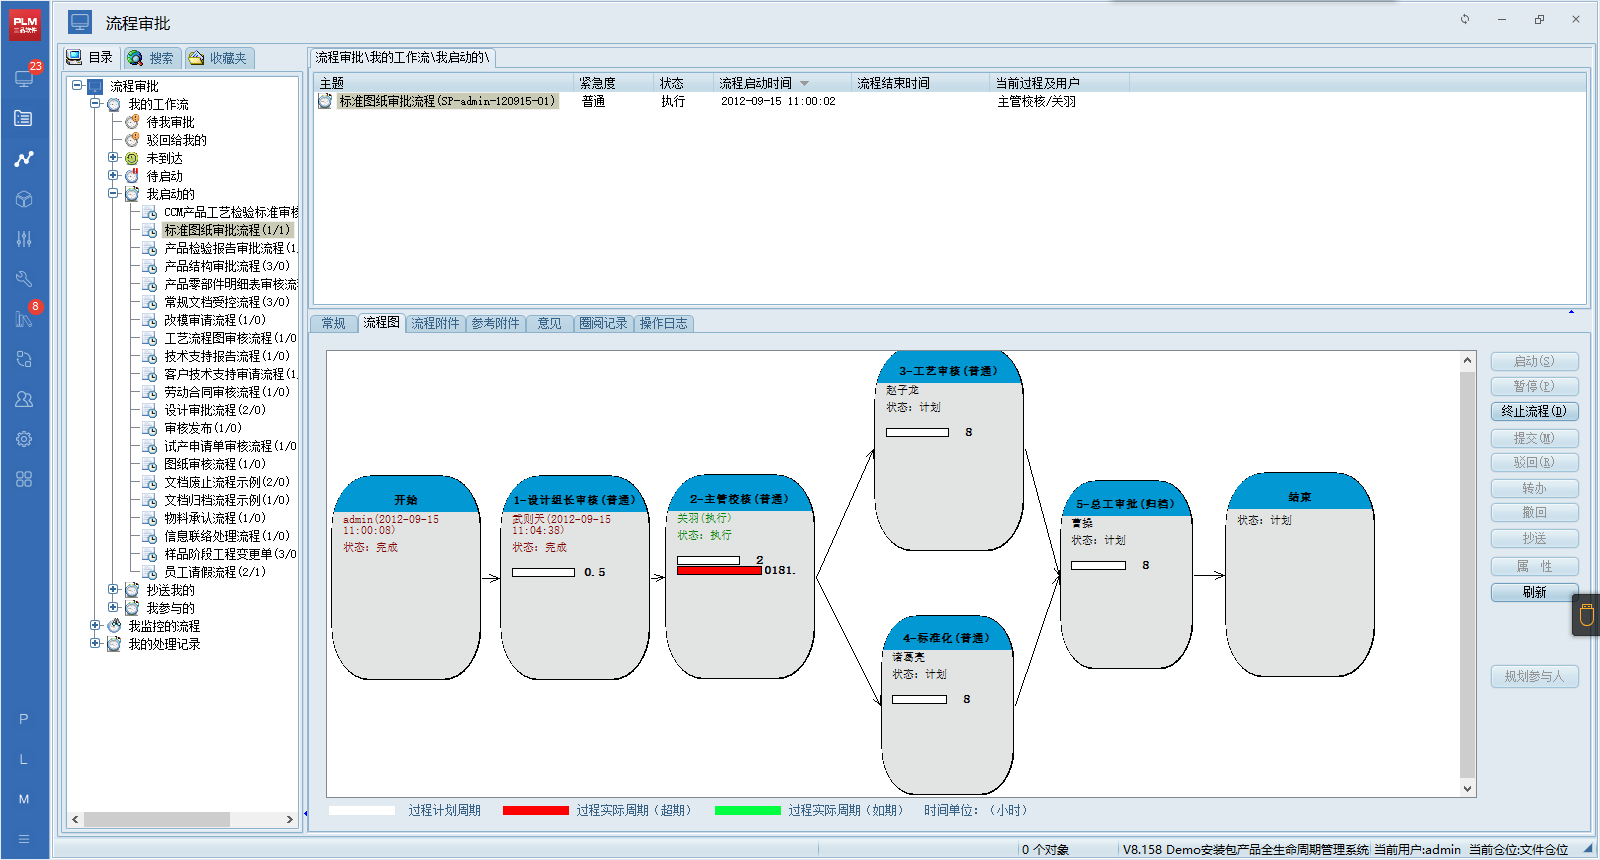Image resolution: width=1600 pixels, height=860 pixels.
Task: Open the gear settings sidebar icon
Action: (x=24, y=439)
